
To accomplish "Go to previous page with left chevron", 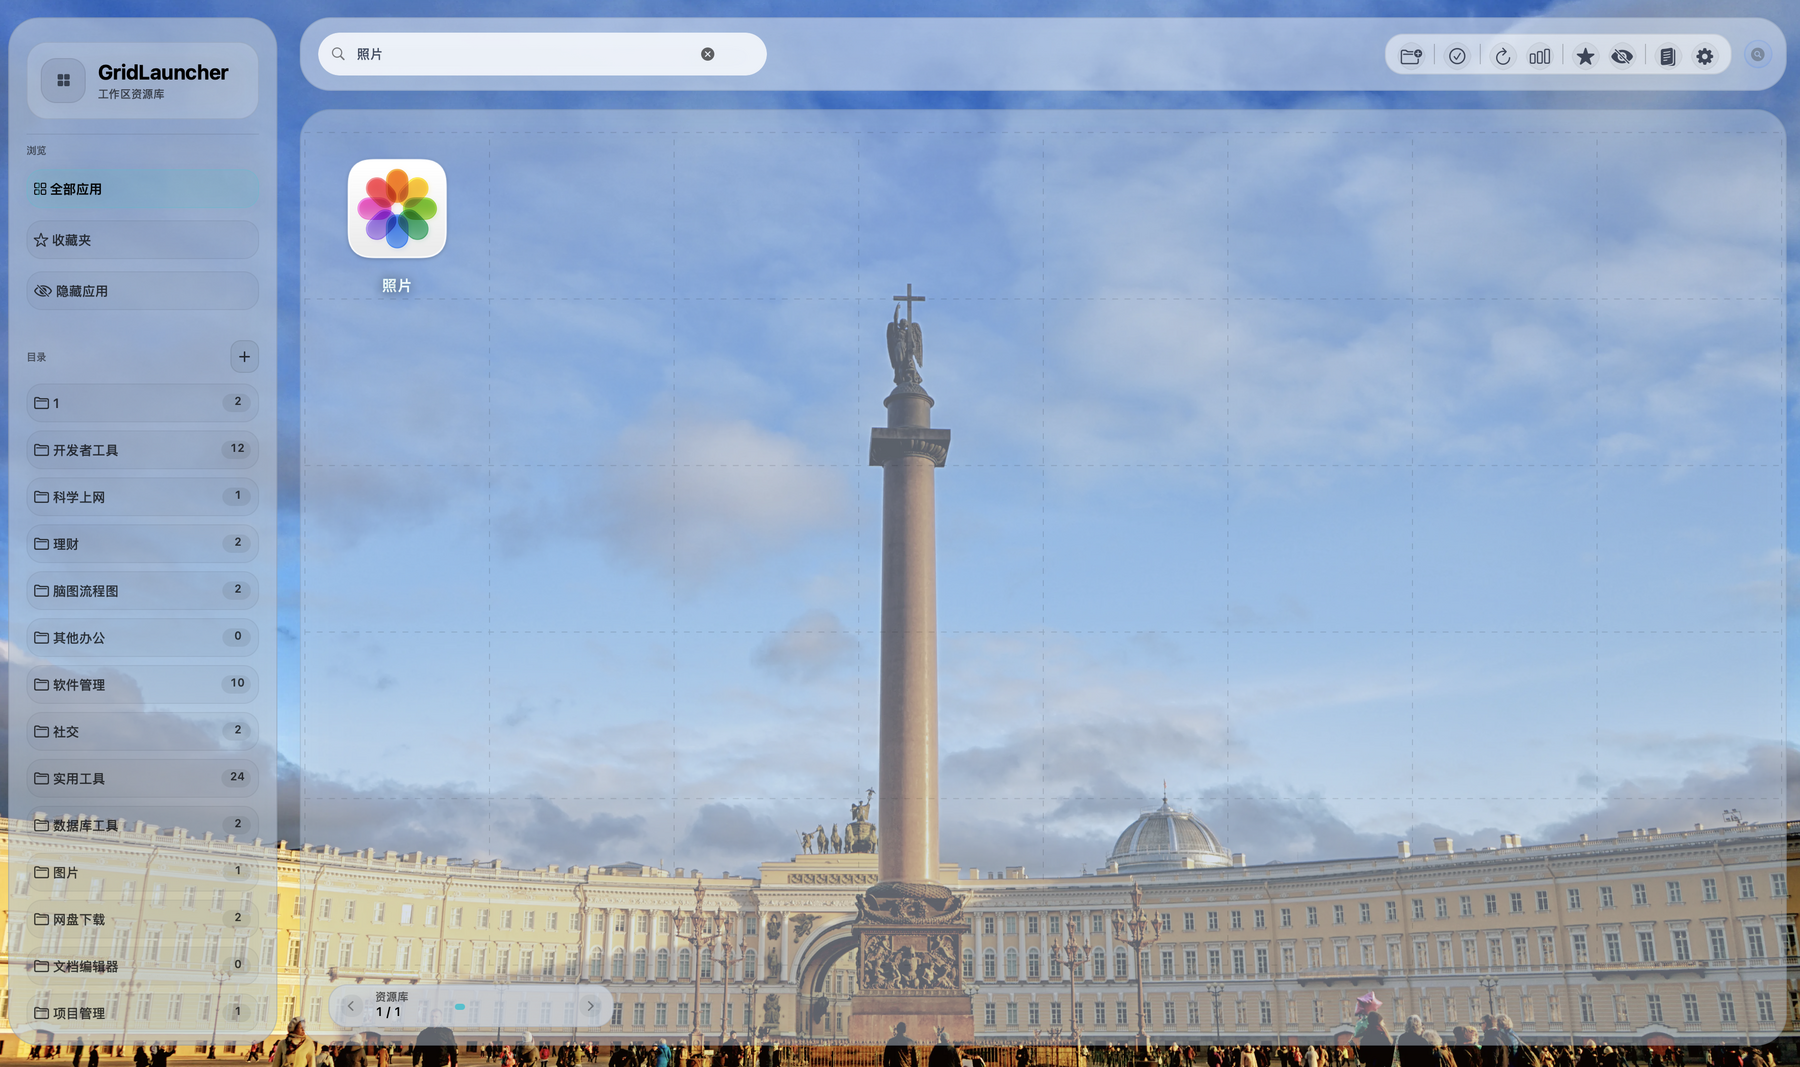I will click(351, 1006).
